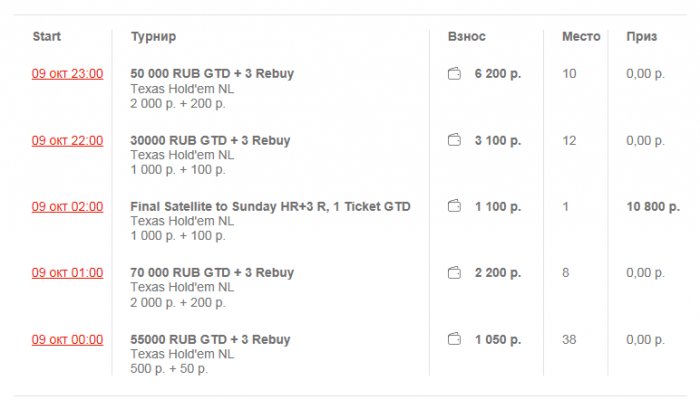Click wallet icon beside 1 100 р. buy-in
This screenshot has height=409, width=700.
point(454,207)
